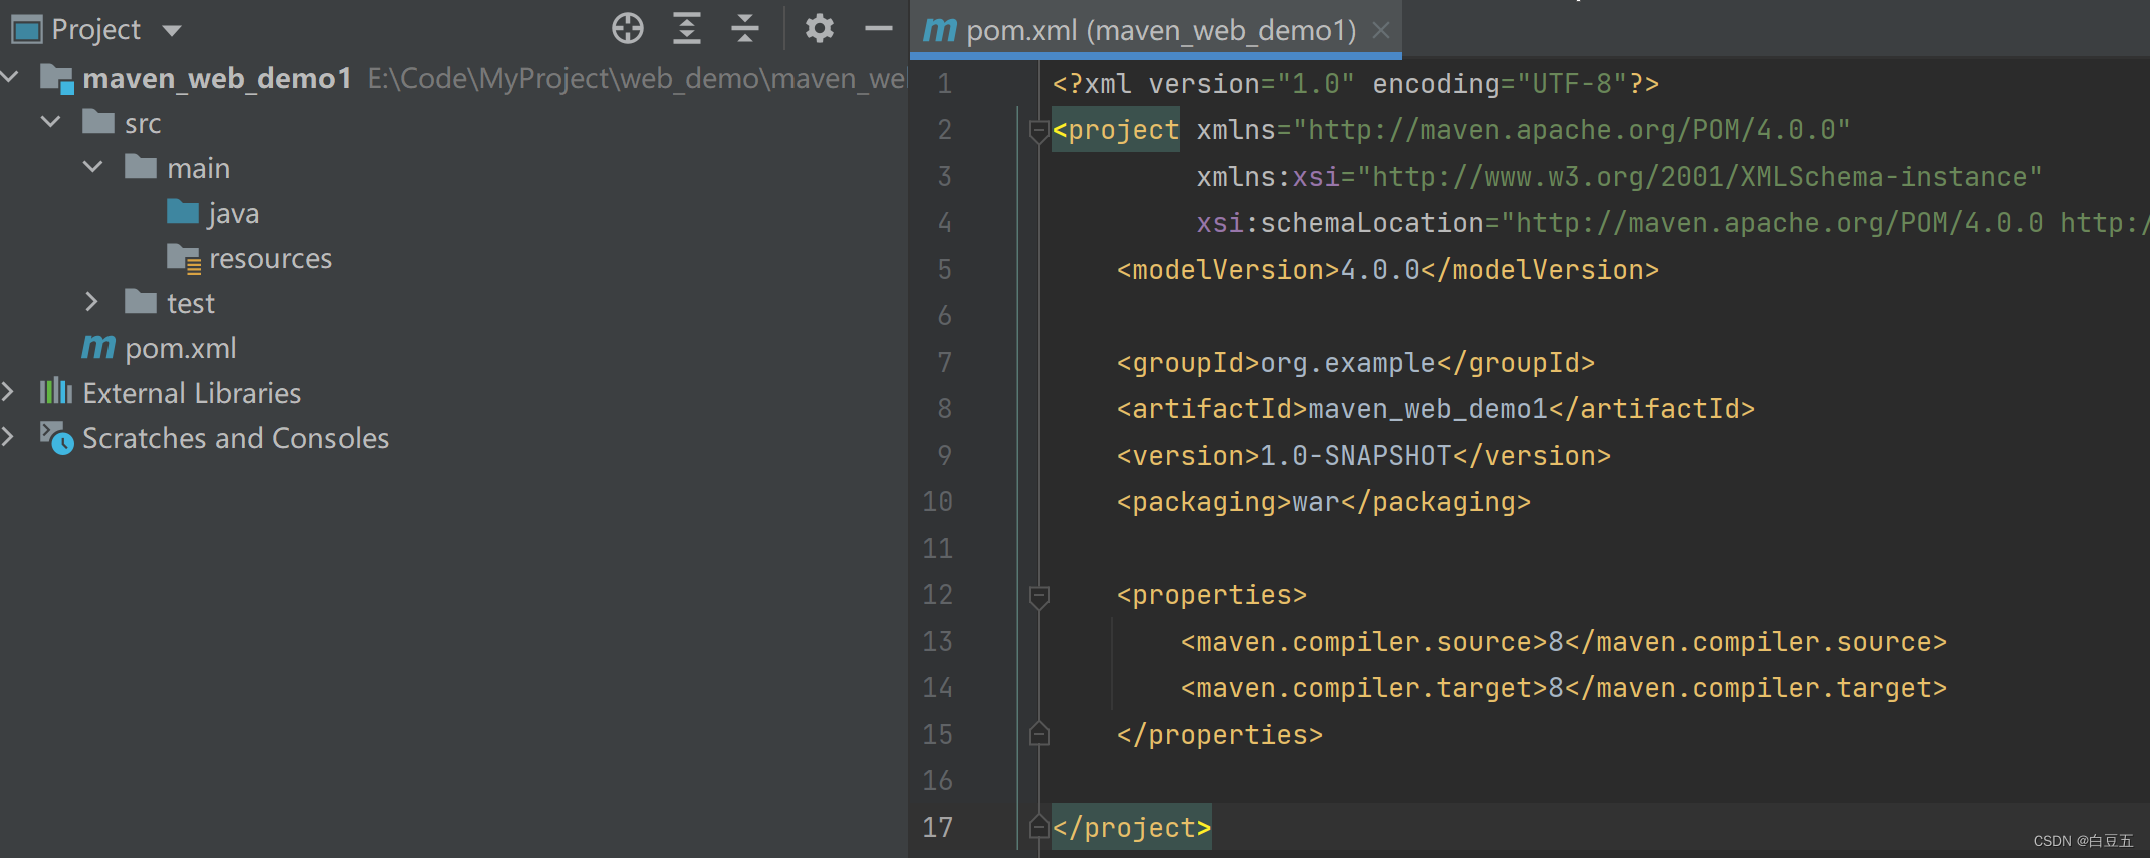Expand the test folder node
Screen dimensions: 2150x858
(x=91, y=302)
